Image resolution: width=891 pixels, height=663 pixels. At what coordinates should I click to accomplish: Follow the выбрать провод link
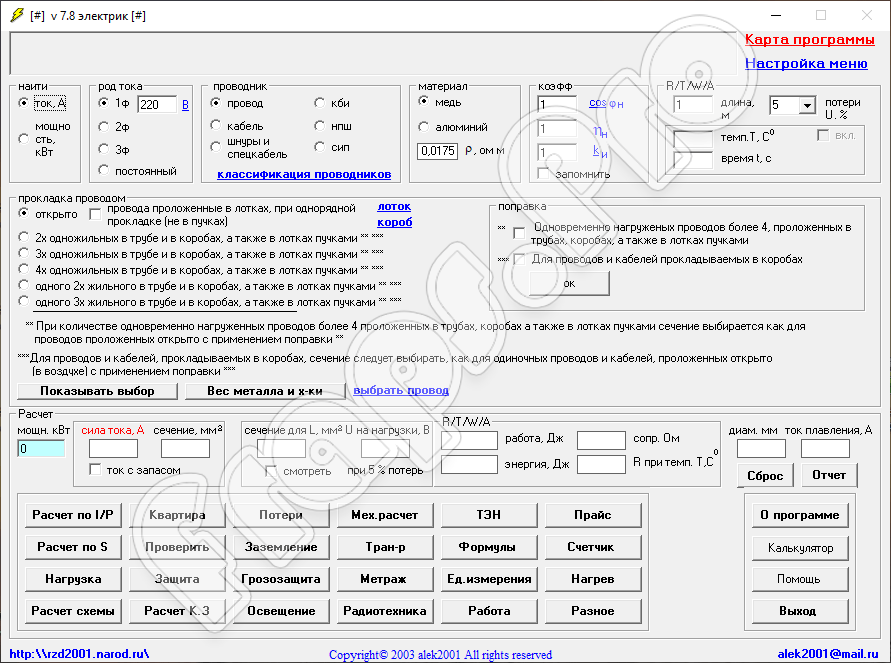coord(401,390)
